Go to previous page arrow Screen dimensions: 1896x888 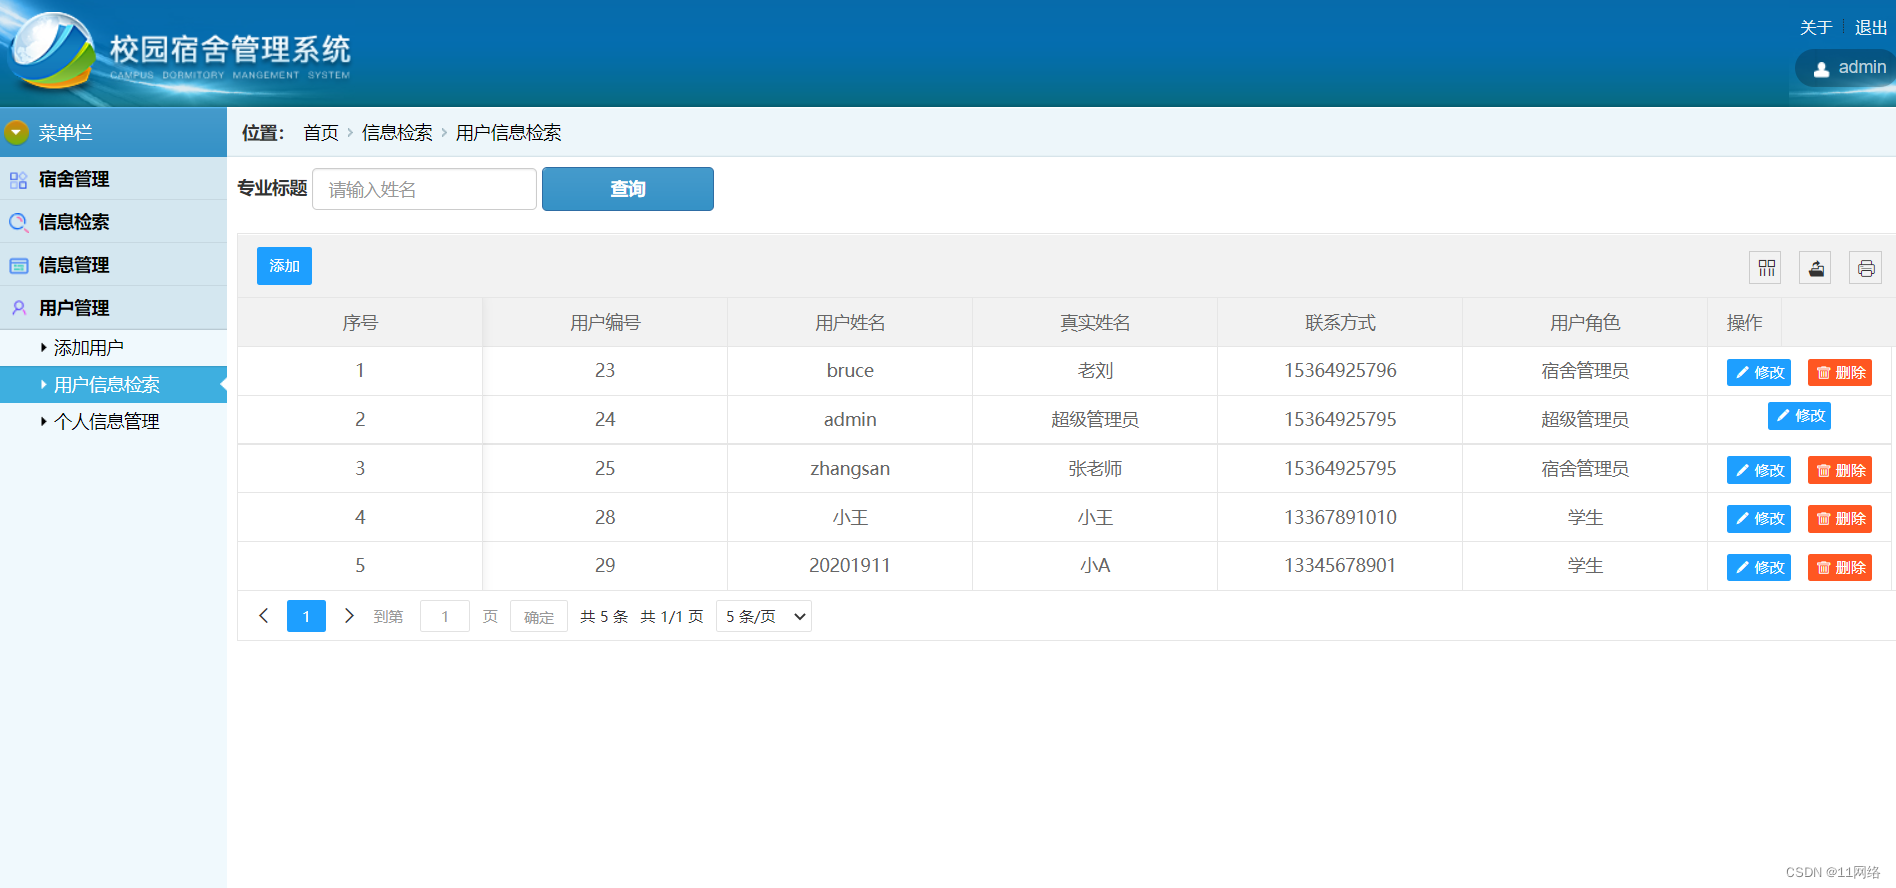pos(264,616)
